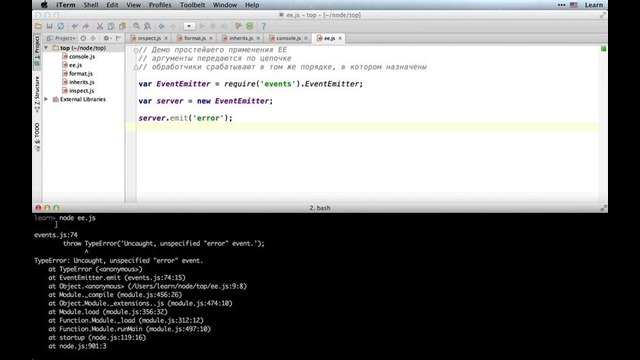Screen dimensions: 640x360
Task: Click the Learn user menu
Action: pos(594,5)
